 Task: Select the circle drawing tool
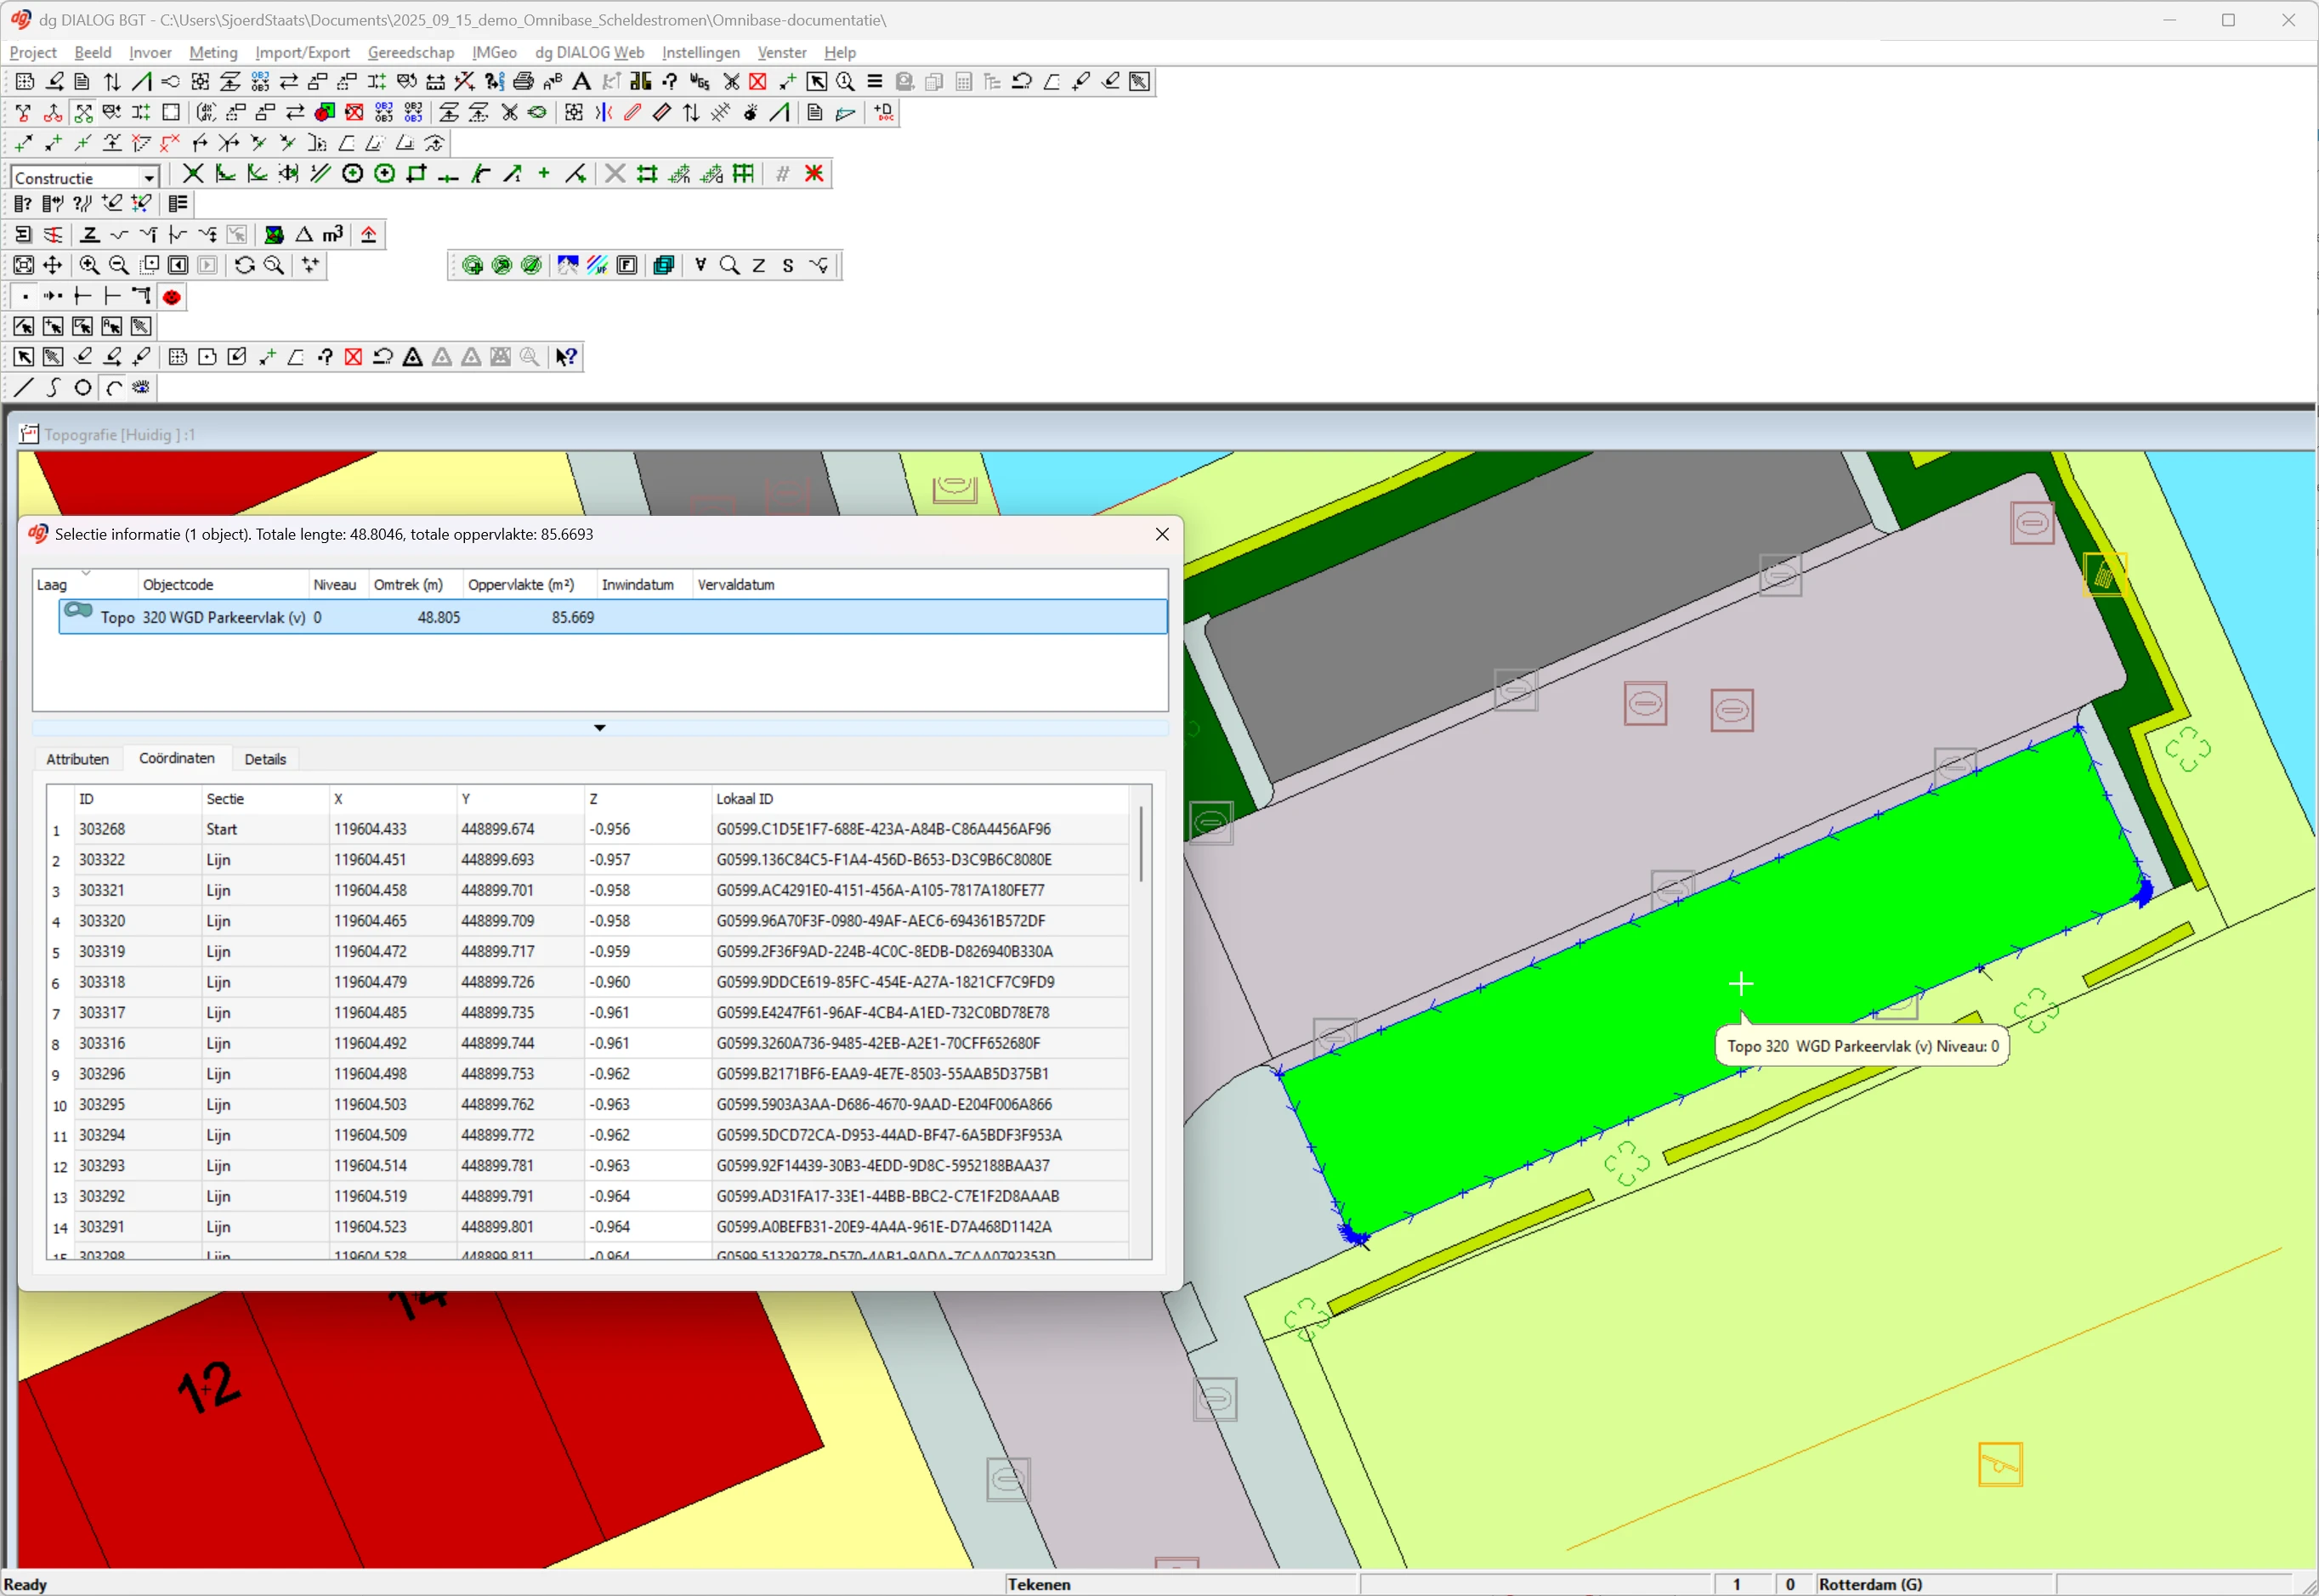pyautogui.click(x=83, y=388)
